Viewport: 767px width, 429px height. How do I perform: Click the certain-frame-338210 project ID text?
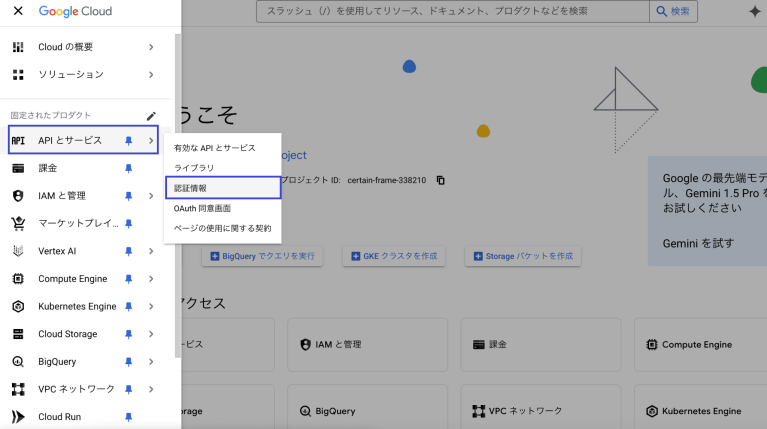(386, 181)
